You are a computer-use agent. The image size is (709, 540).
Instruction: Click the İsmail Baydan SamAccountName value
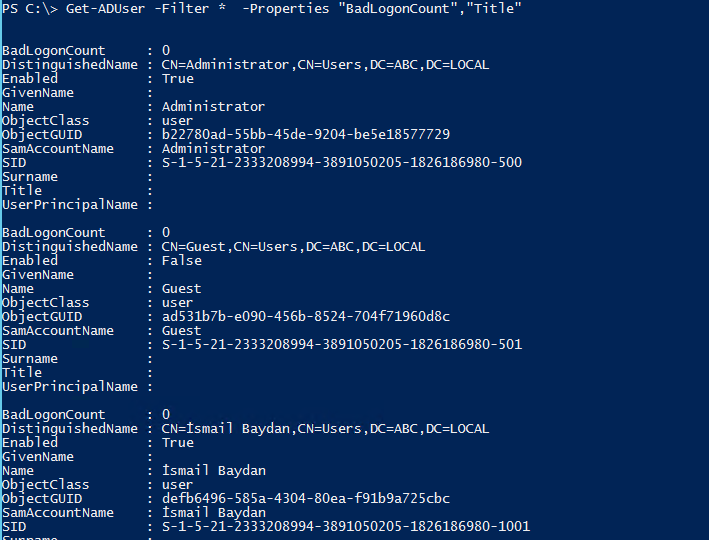[x=214, y=512]
